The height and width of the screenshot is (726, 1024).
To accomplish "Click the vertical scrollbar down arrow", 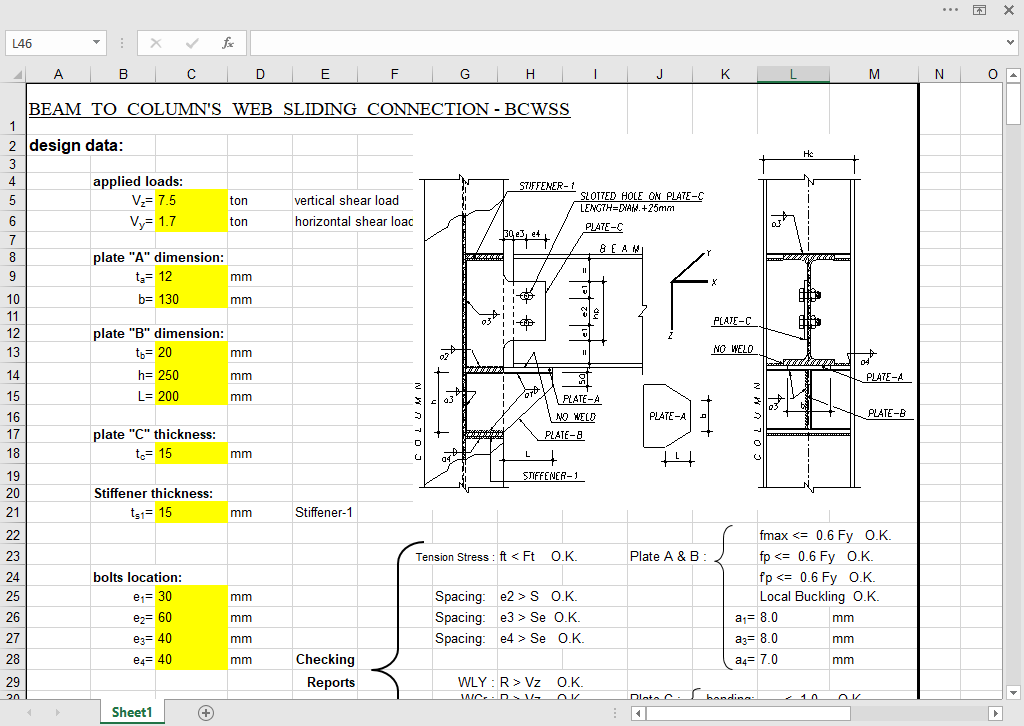I will pos(1013,693).
